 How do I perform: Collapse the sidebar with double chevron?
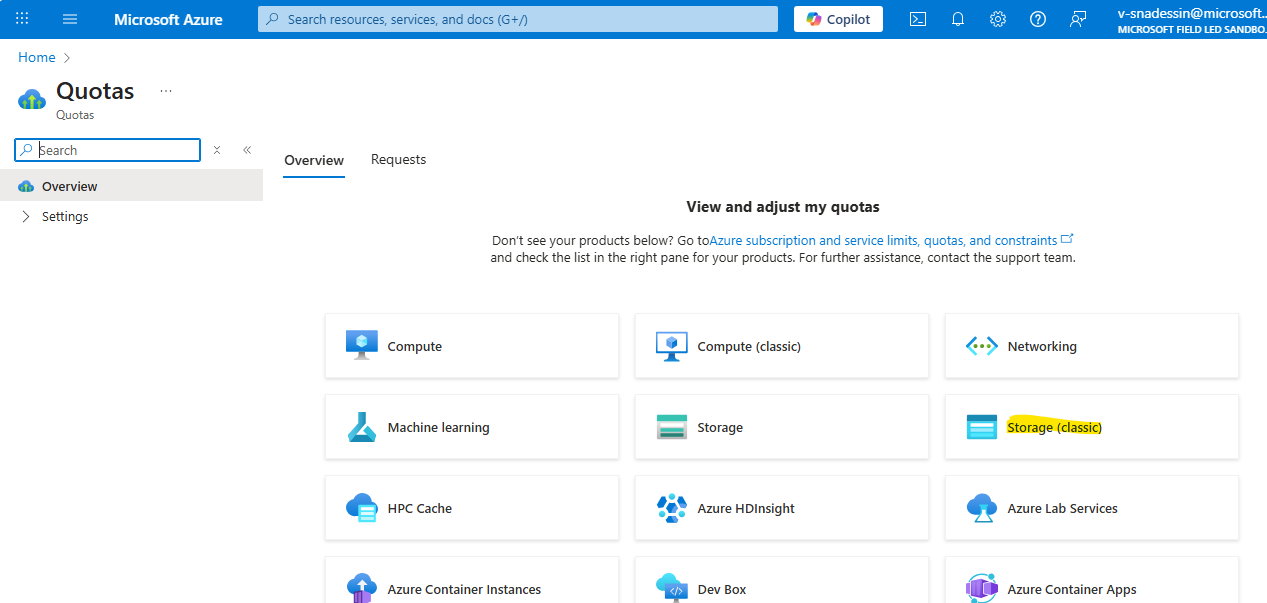pyautogui.click(x=247, y=150)
